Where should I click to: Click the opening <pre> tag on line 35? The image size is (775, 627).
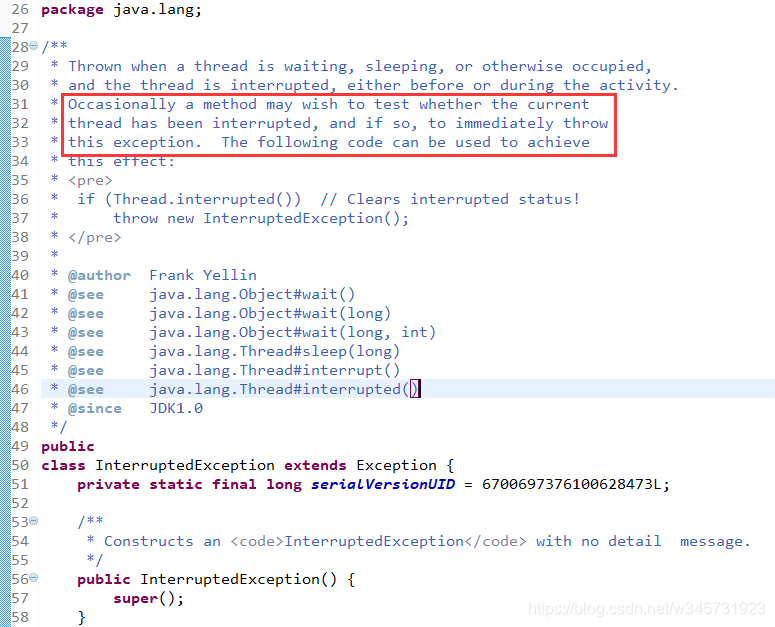pos(90,180)
